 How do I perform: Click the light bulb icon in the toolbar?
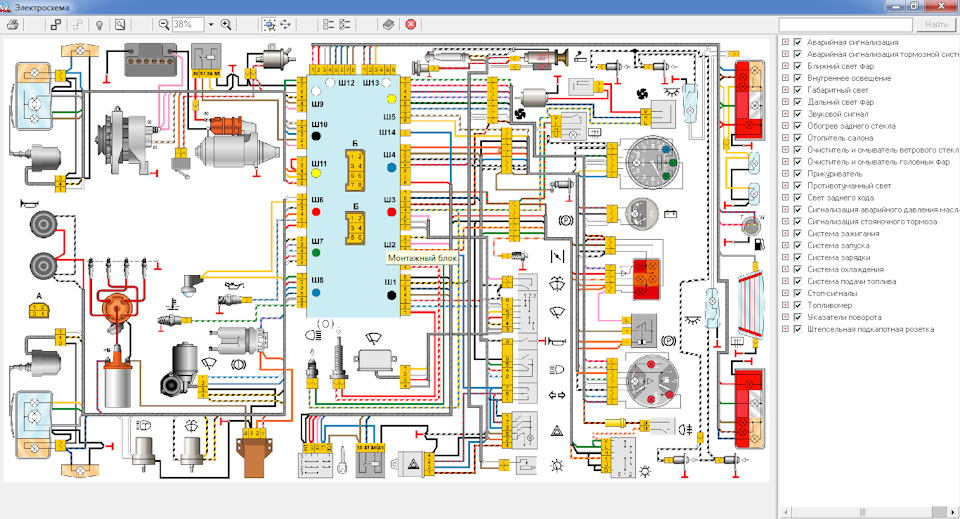coord(99,24)
